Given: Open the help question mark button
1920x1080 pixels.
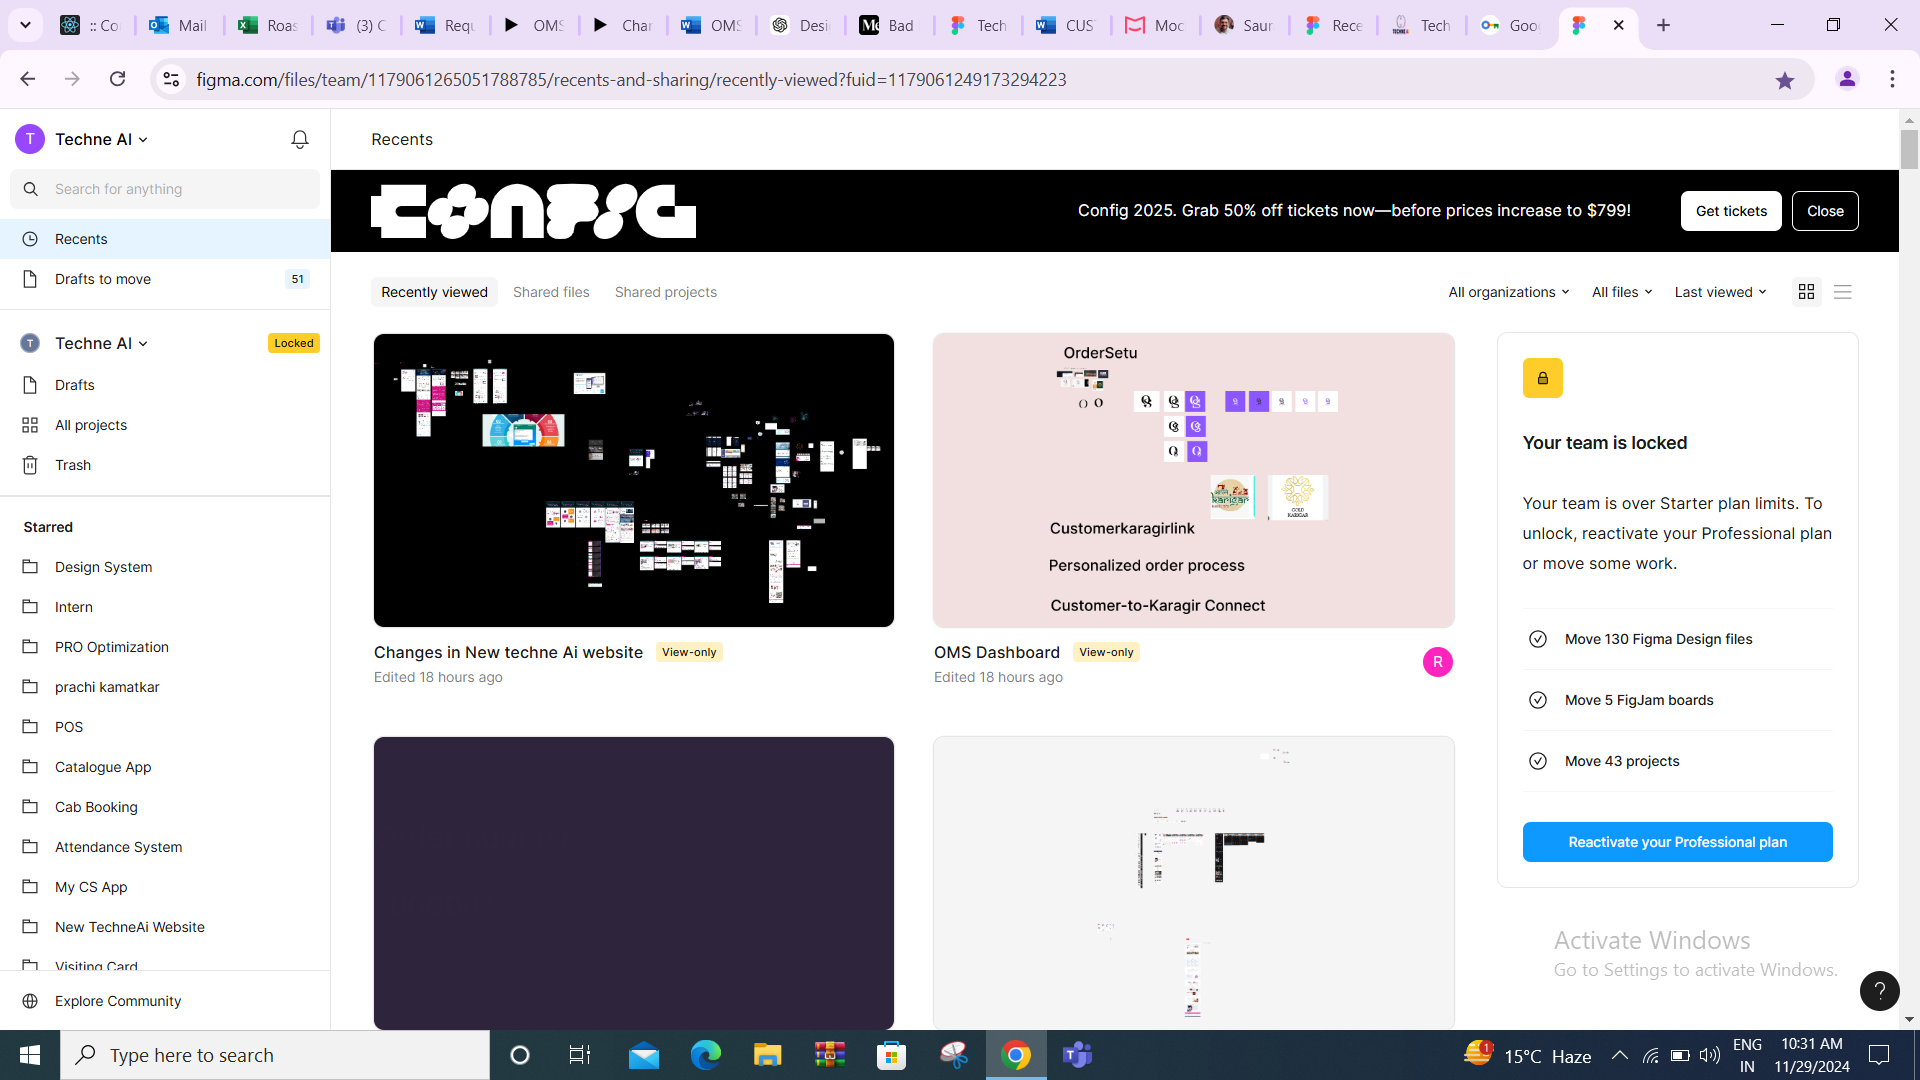Looking at the screenshot, I should 1879,991.
